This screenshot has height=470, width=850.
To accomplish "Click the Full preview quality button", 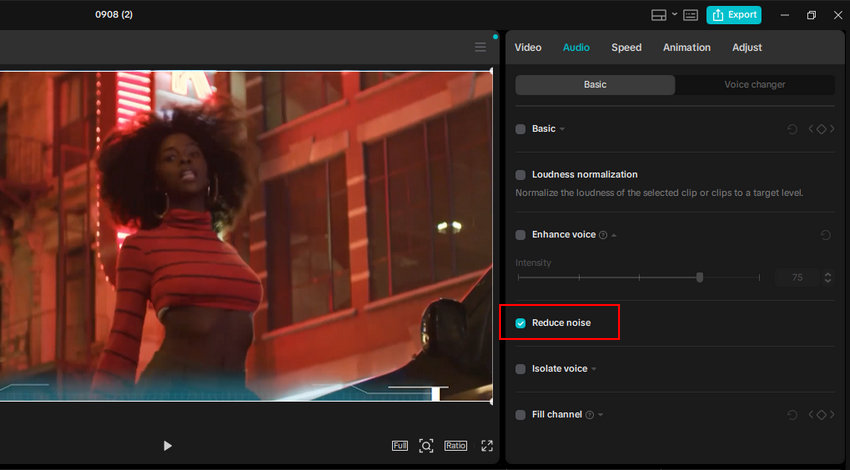I will click(400, 446).
